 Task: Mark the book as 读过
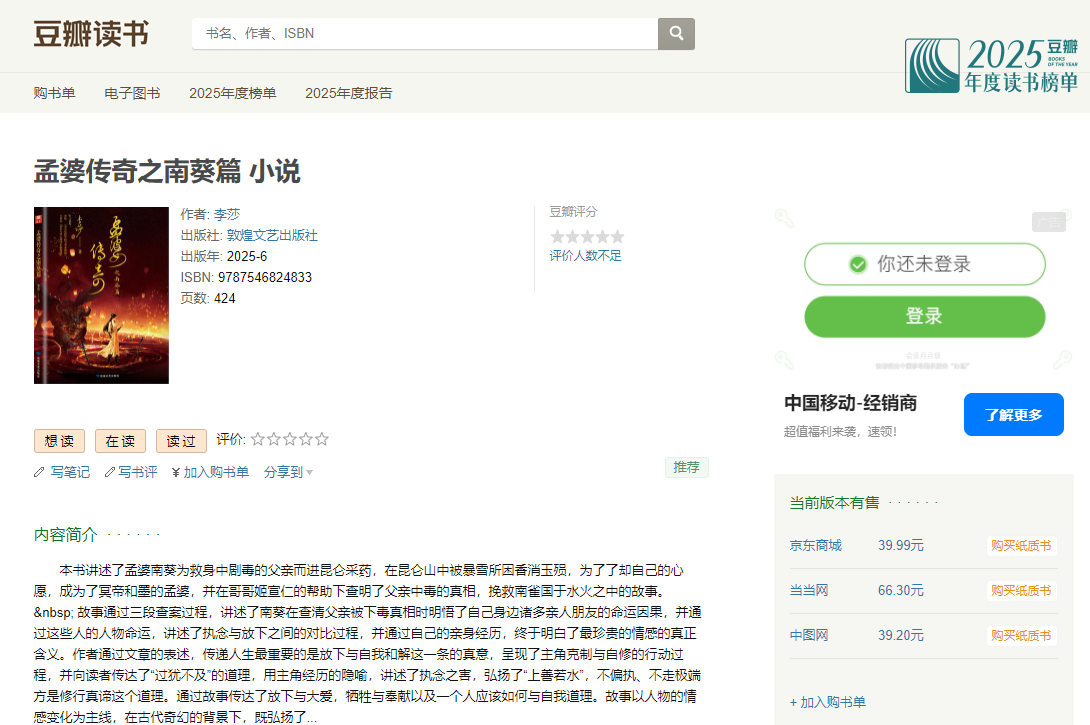pos(181,441)
